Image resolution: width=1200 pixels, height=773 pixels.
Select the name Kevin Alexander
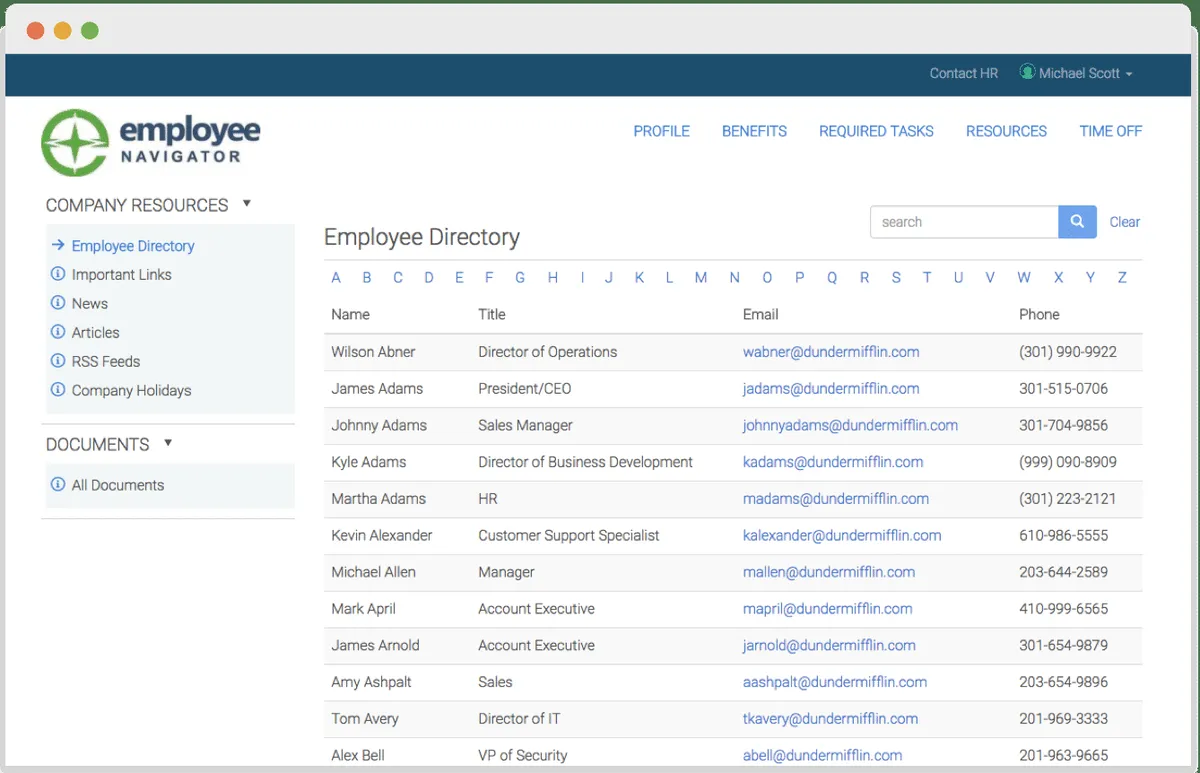[x=382, y=535]
